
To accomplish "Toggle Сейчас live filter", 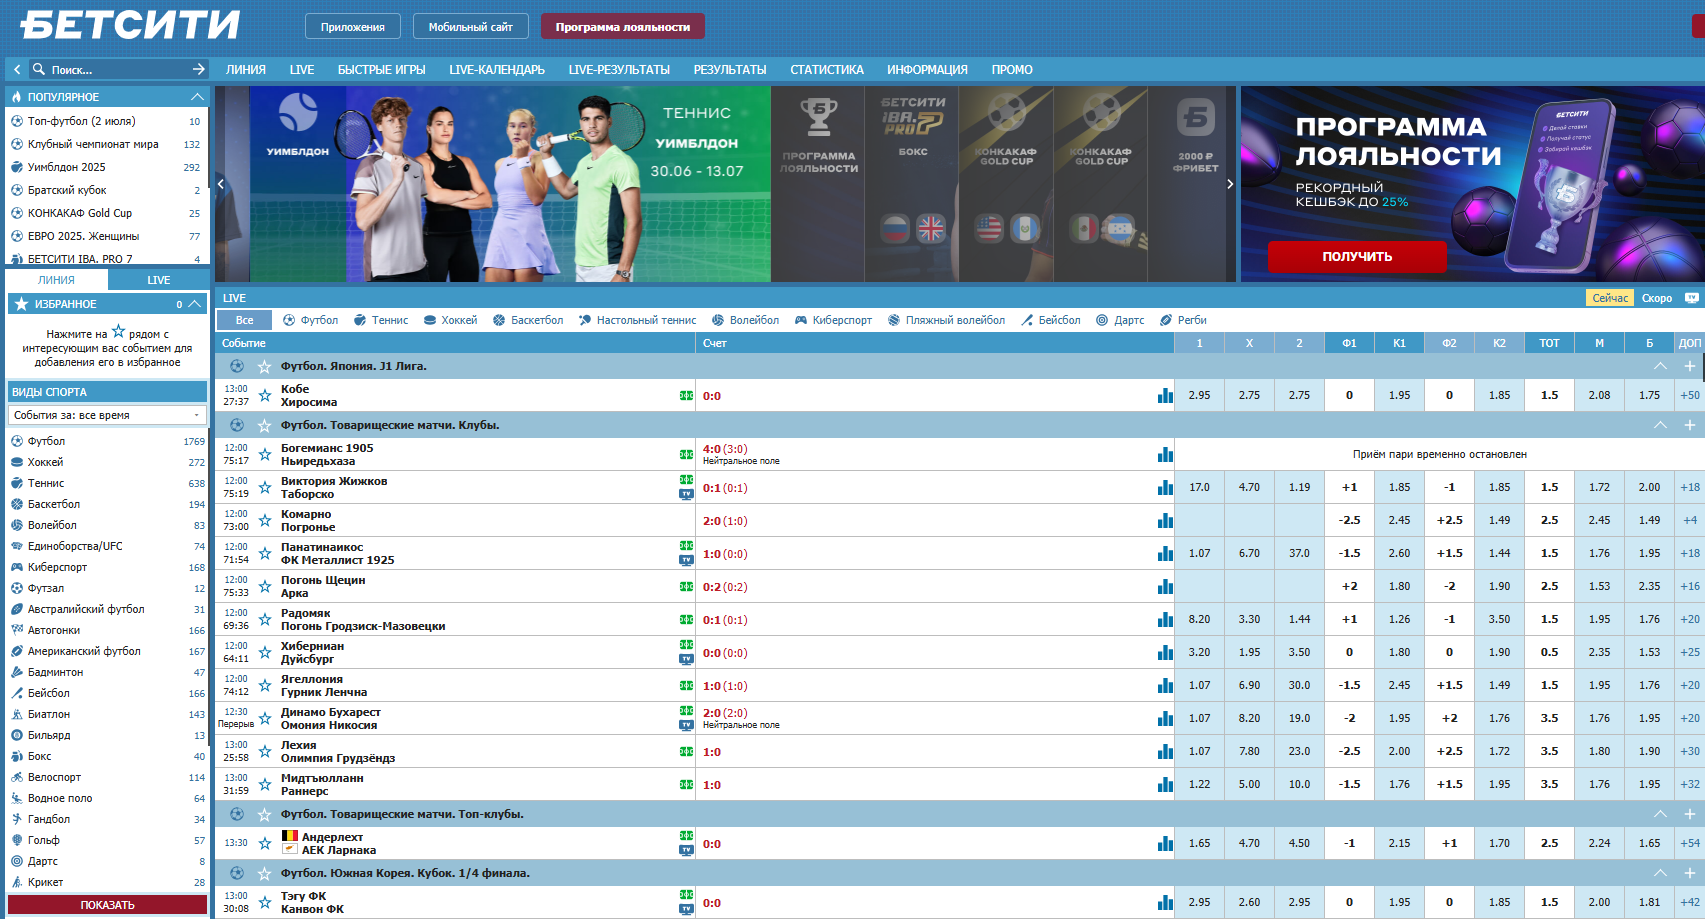I will click(x=1610, y=298).
